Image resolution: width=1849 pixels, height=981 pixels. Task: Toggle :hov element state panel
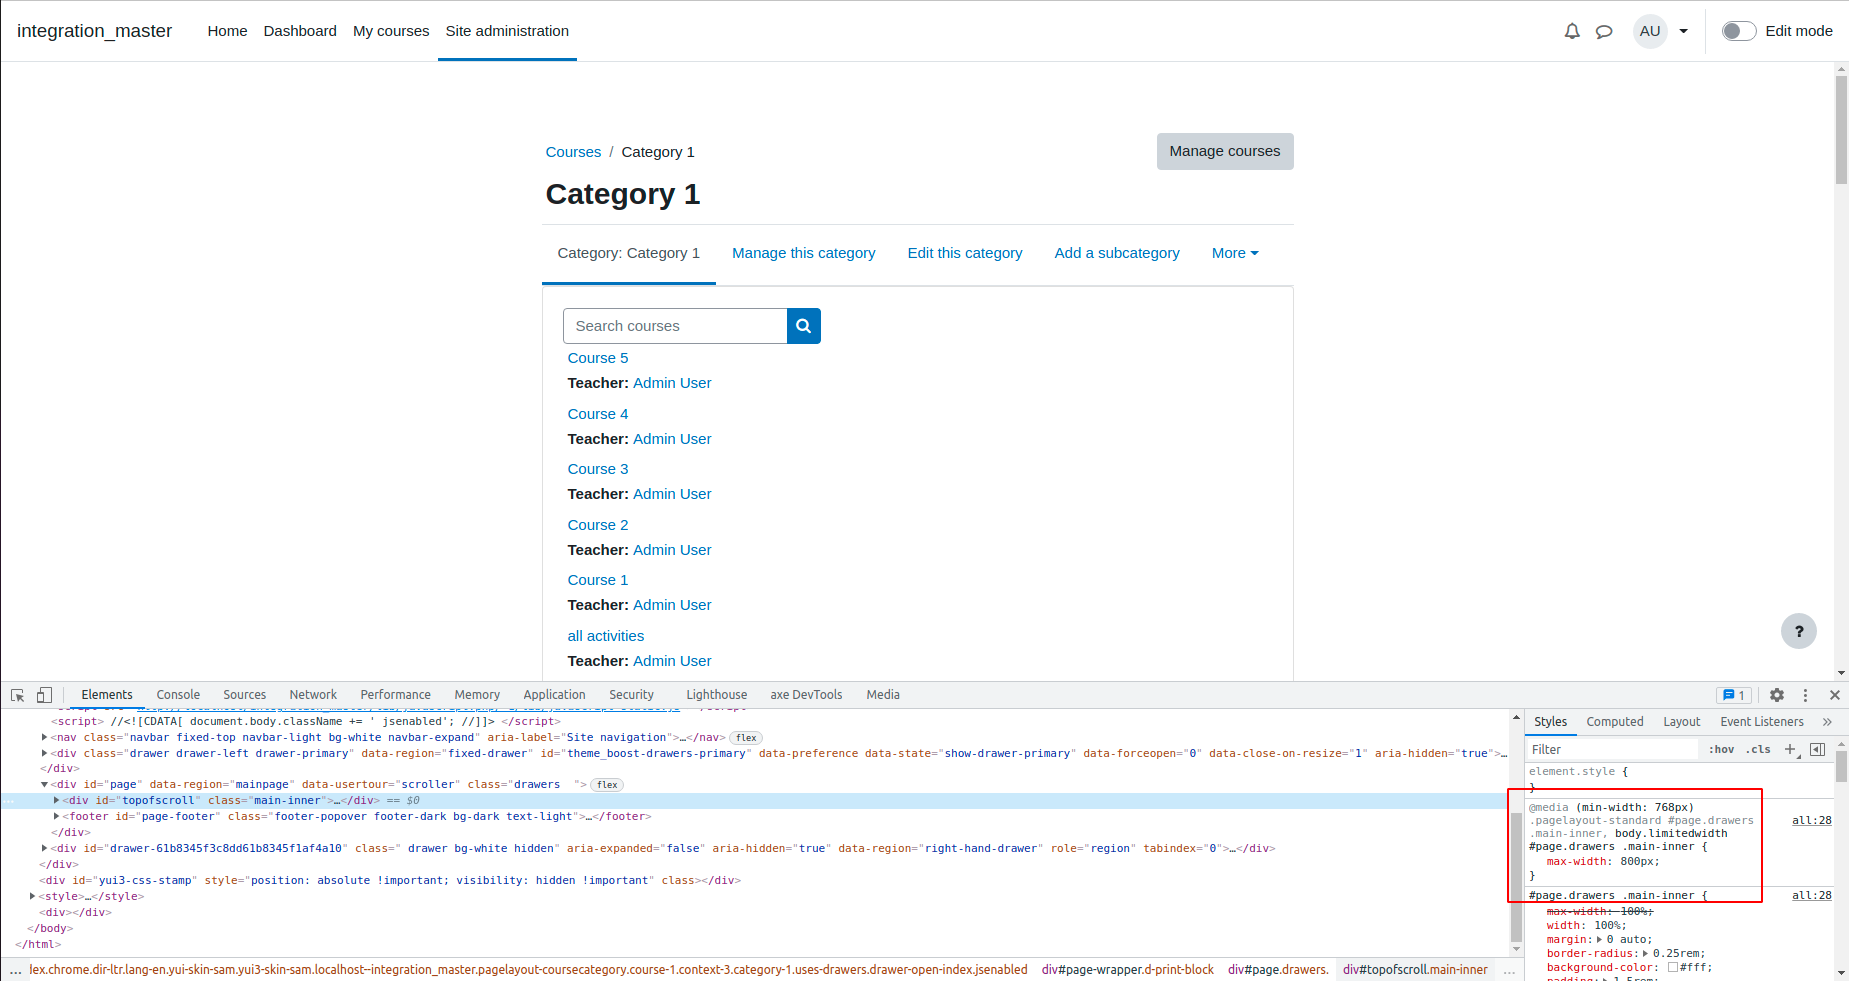(1721, 749)
